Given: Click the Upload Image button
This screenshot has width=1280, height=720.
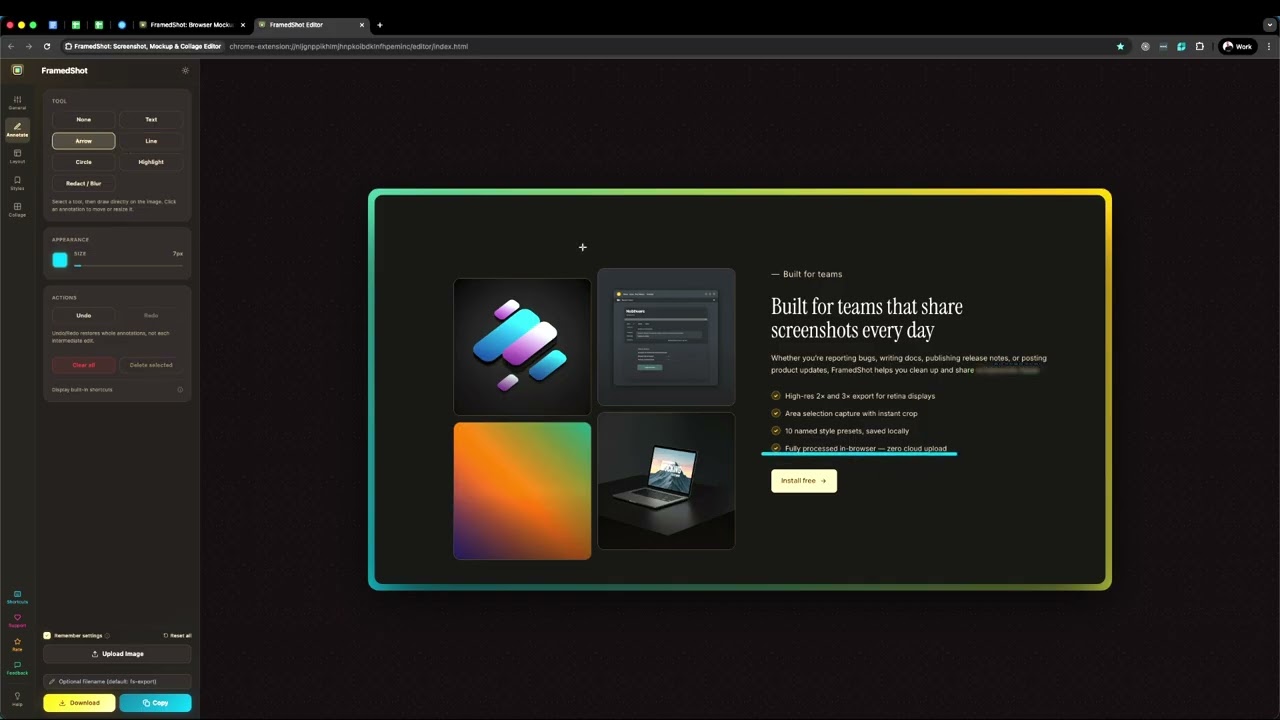Looking at the screenshot, I should 117,654.
